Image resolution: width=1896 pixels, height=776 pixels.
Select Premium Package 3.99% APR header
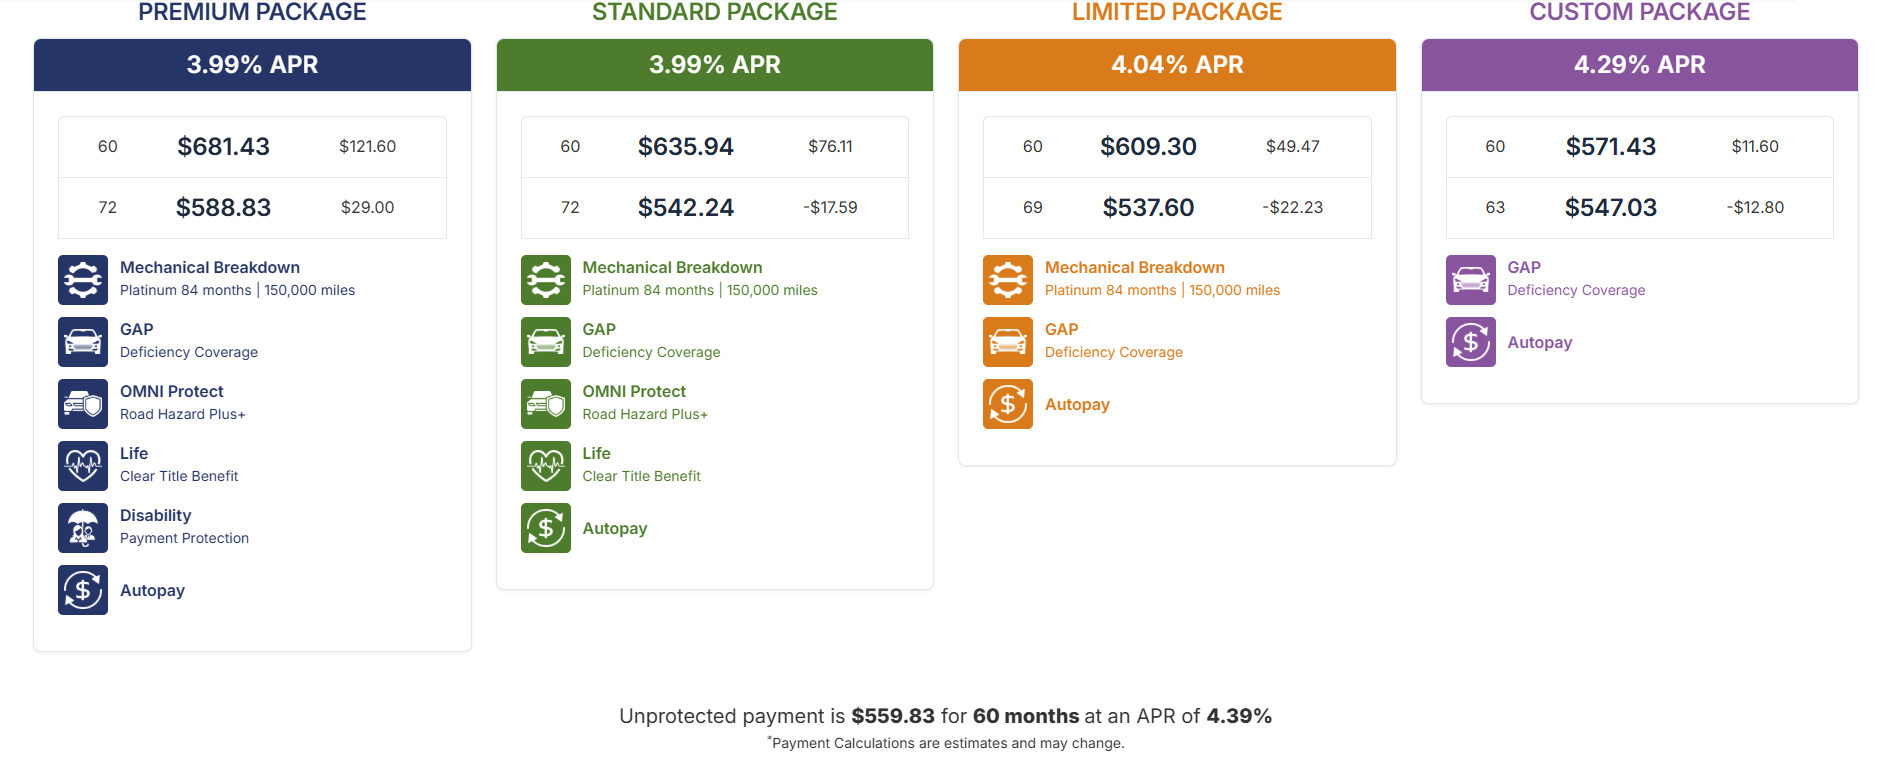point(252,65)
